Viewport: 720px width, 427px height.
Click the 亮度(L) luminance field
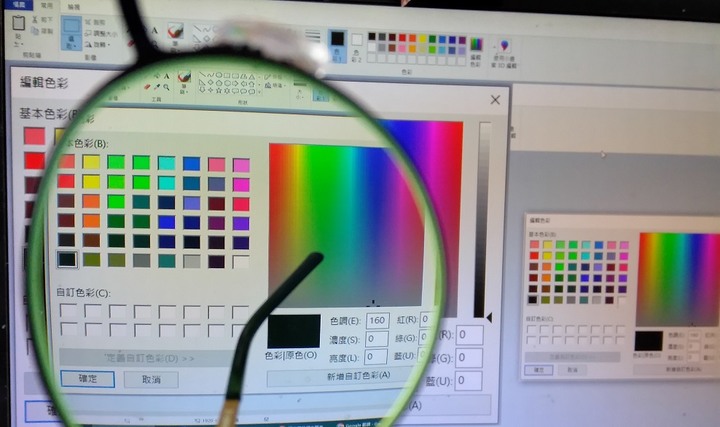pos(376,357)
